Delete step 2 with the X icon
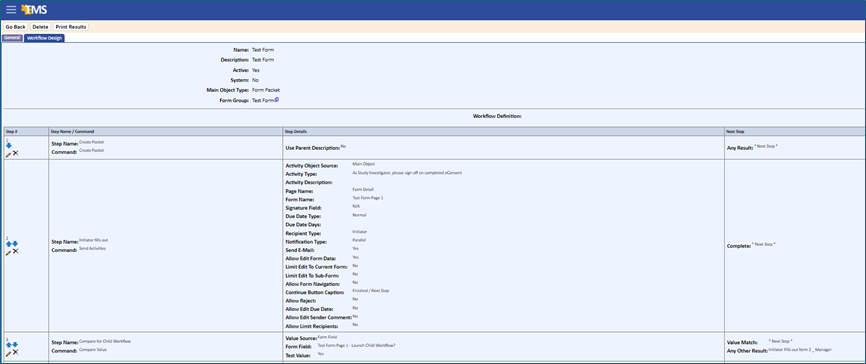866x364 pixels. click(15, 251)
